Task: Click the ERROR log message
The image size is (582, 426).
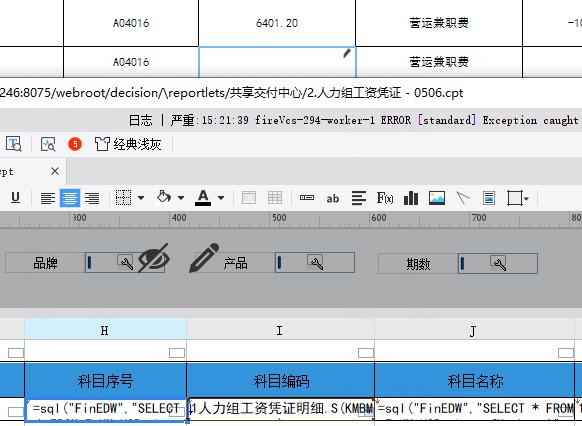Action: (x=375, y=120)
